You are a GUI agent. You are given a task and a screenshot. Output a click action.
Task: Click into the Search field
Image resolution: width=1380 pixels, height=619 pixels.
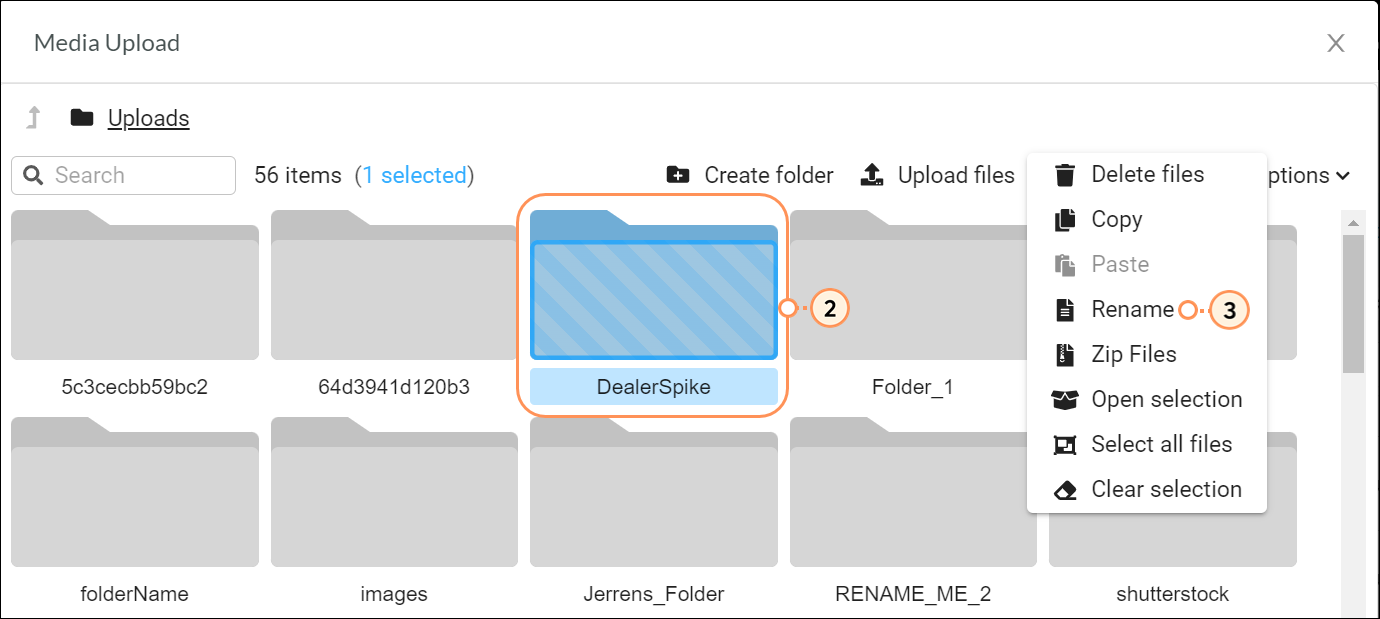tap(135, 175)
